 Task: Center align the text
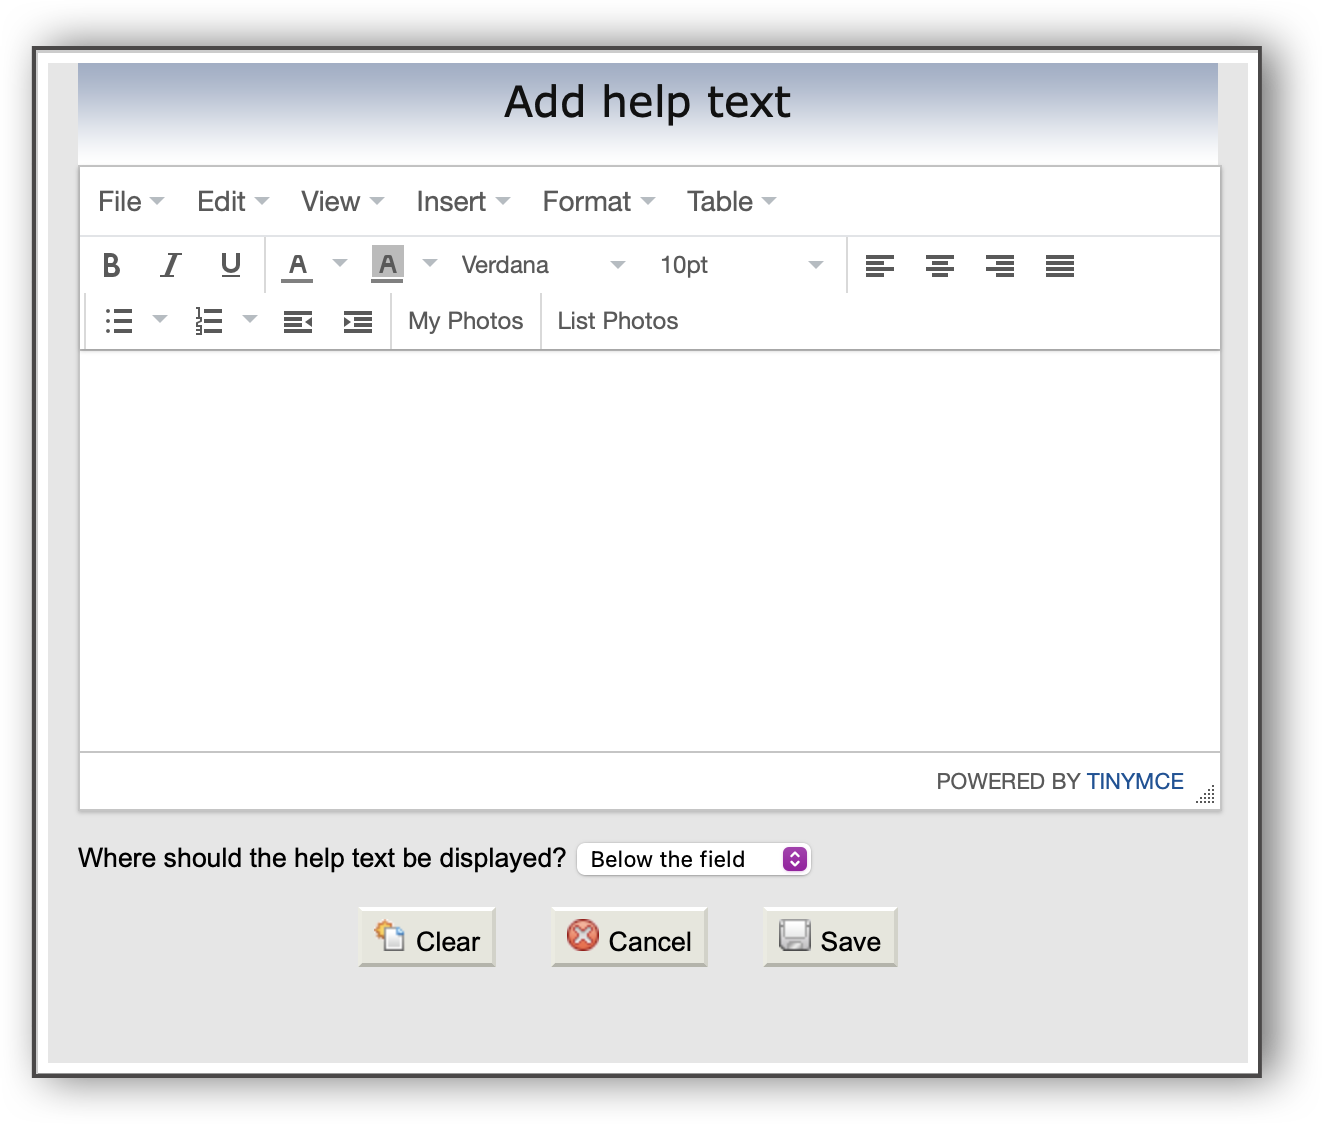pyautogui.click(x=940, y=265)
